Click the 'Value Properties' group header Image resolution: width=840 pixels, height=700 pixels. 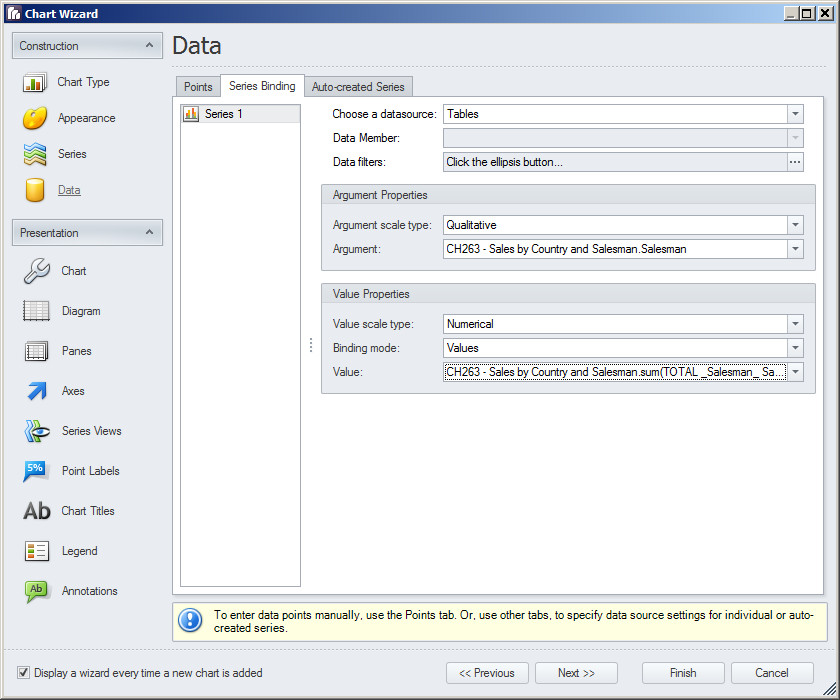(568, 294)
